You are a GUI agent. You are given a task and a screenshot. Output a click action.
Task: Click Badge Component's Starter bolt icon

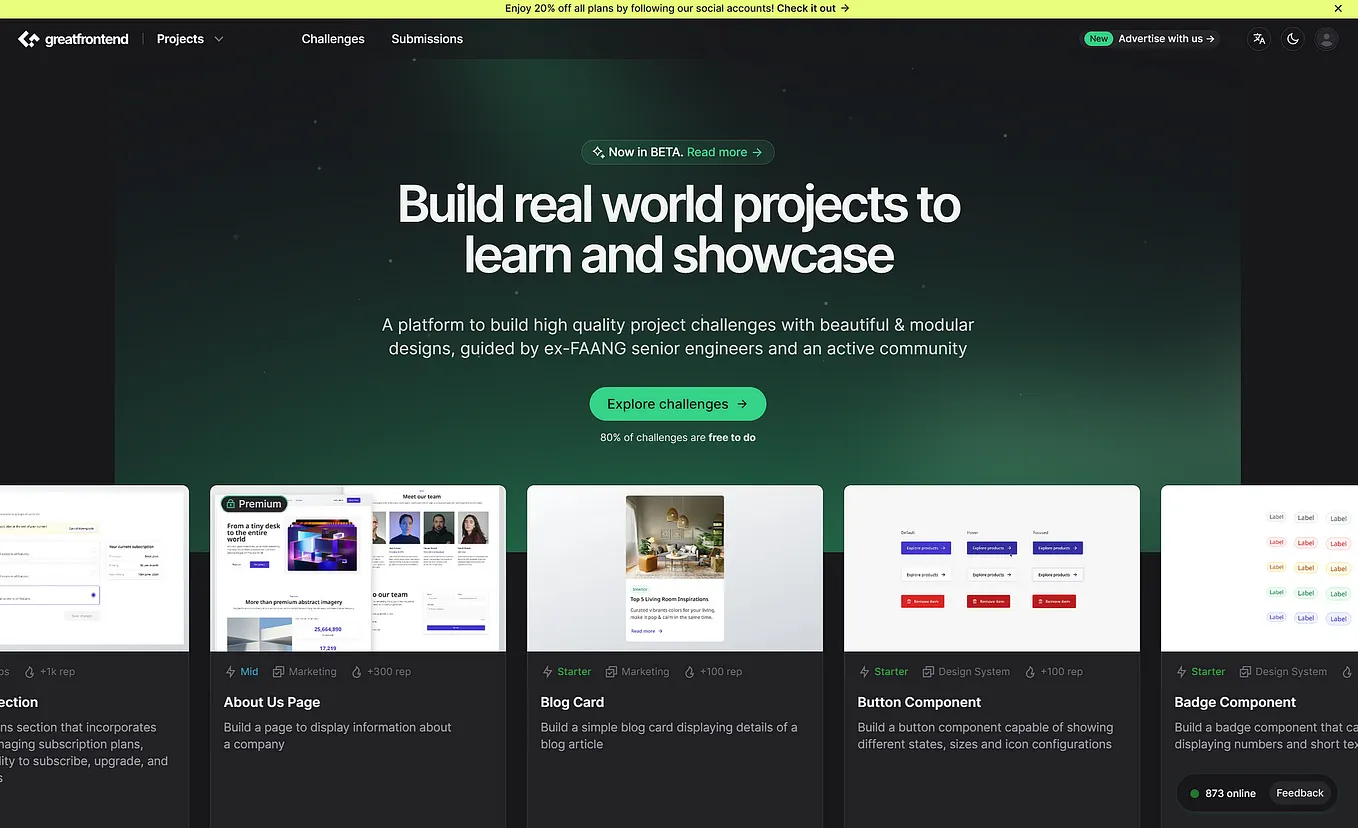pyautogui.click(x=1181, y=672)
